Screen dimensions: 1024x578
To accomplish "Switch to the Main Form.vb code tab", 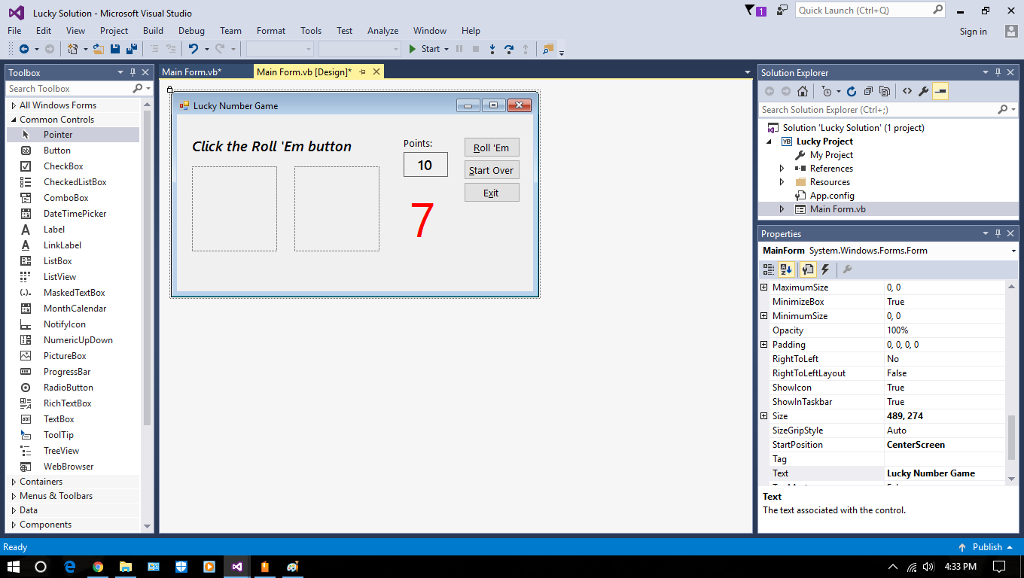I will [x=190, y=71].
